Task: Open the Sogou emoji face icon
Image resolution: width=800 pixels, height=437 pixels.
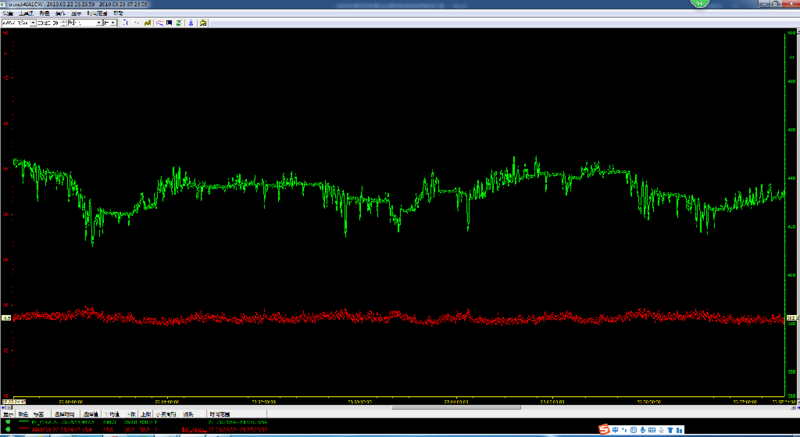Action: [x=634, y=430]
